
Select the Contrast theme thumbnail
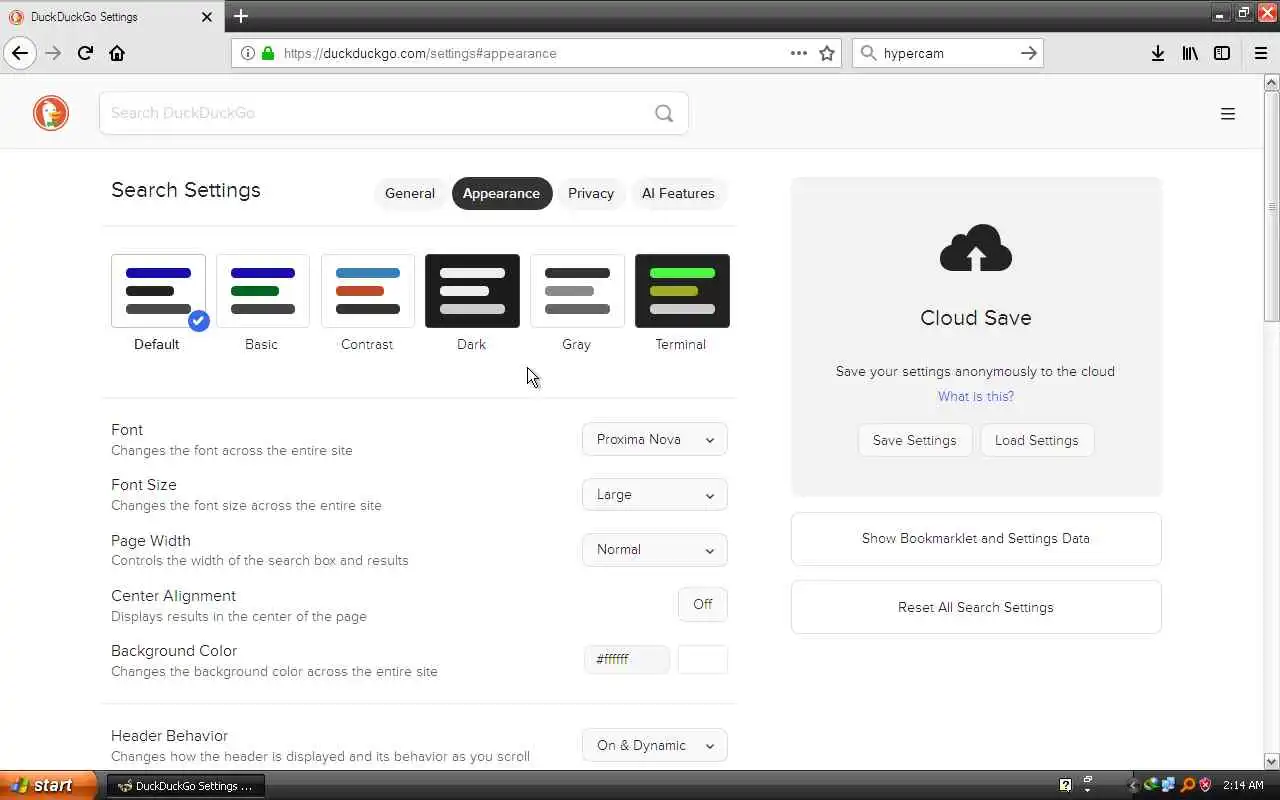[368, 291]
